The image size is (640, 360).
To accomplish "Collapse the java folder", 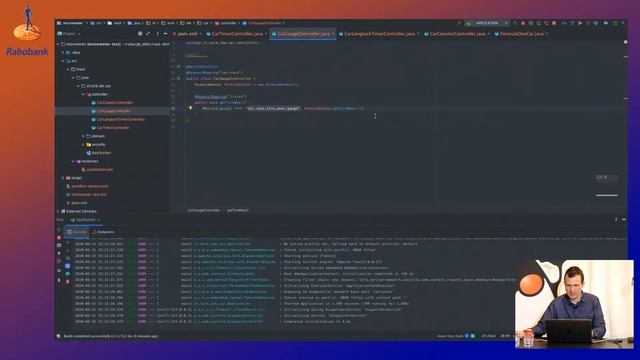I will point(73,78).
